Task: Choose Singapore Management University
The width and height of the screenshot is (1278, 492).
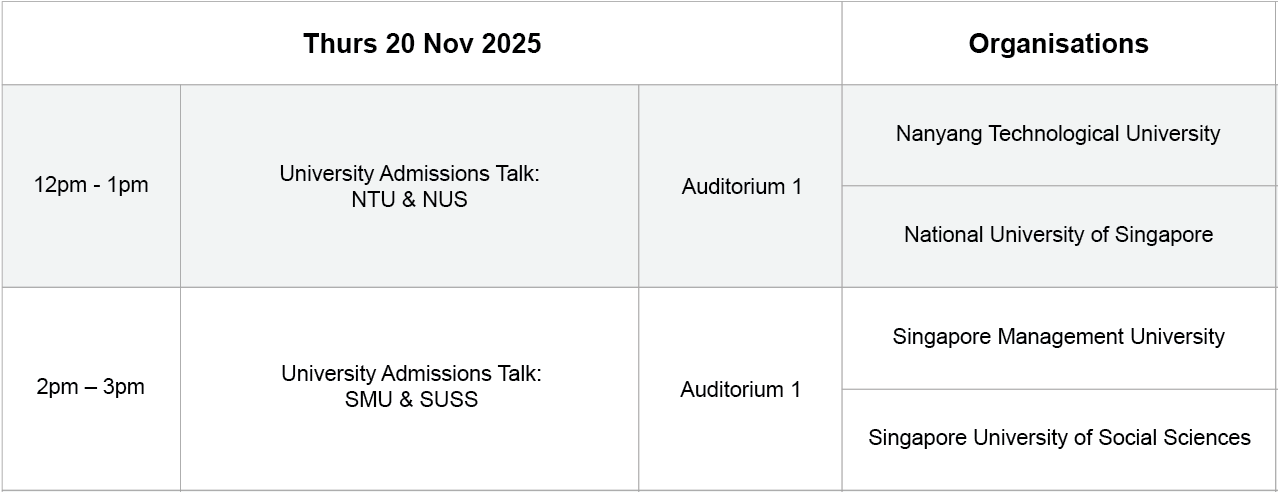Action: point(1058,336)
